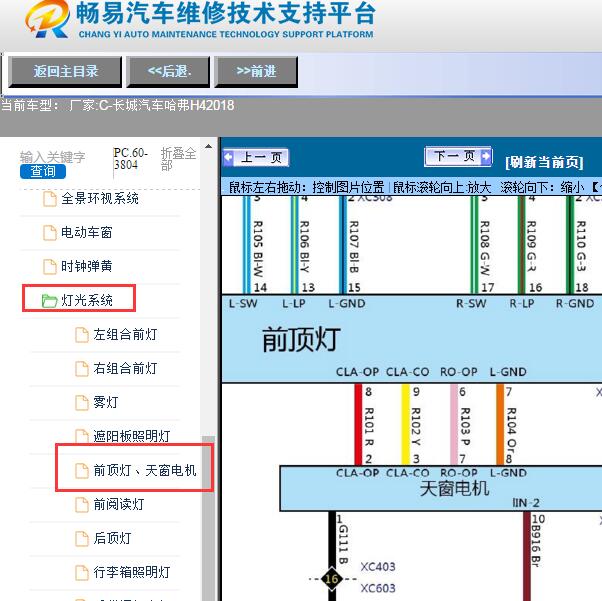Click the page icon beside 全景环视系统

(x=50, y=199)
